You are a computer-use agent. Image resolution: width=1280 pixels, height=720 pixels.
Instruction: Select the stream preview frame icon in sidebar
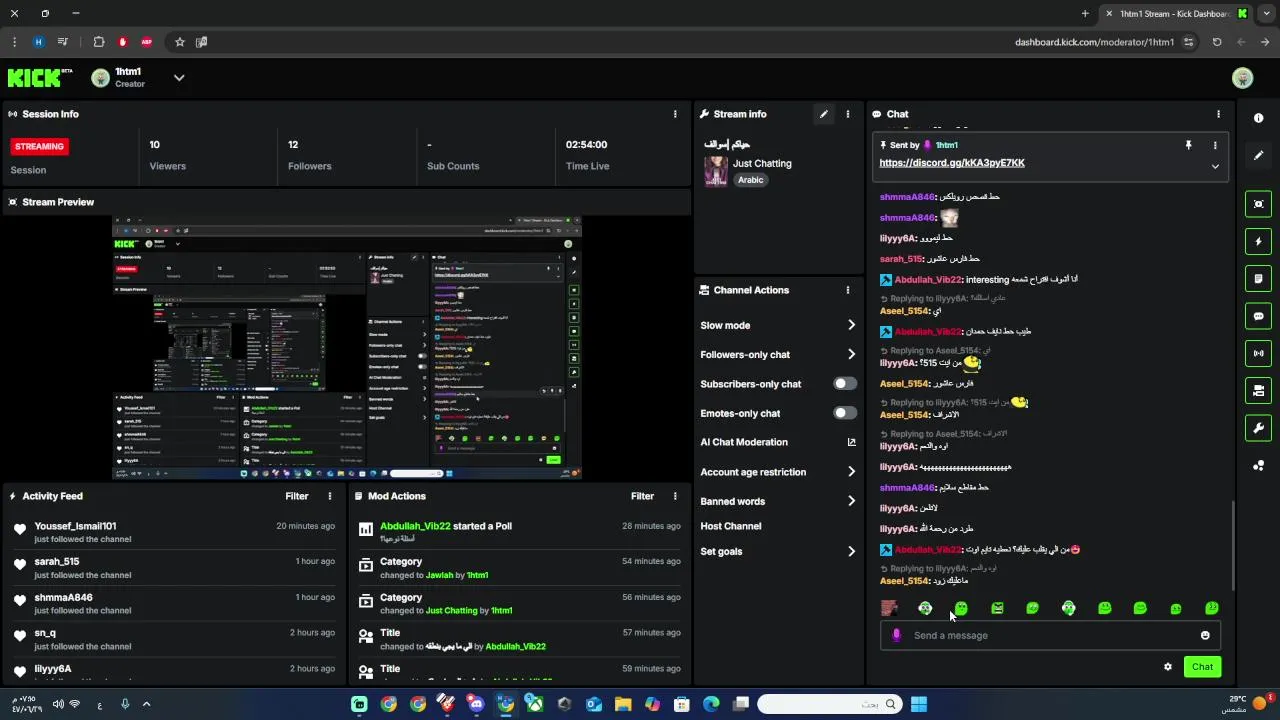click(x=1258, y=204)
